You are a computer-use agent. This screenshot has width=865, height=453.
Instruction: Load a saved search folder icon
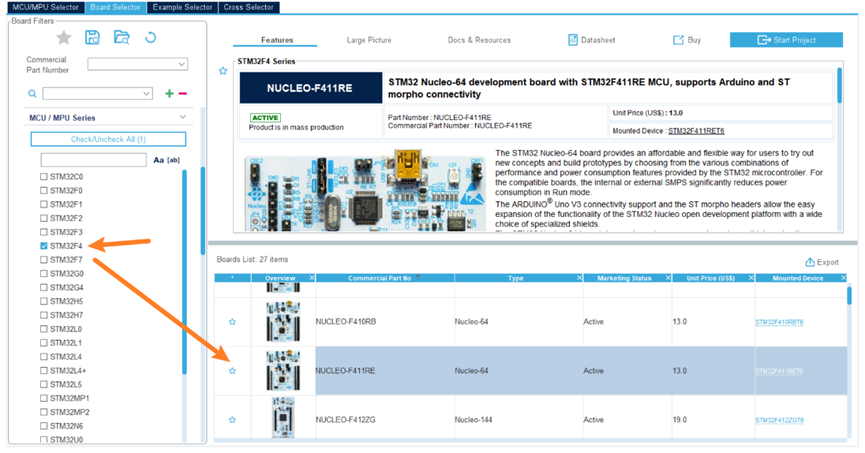pos(121,38)
